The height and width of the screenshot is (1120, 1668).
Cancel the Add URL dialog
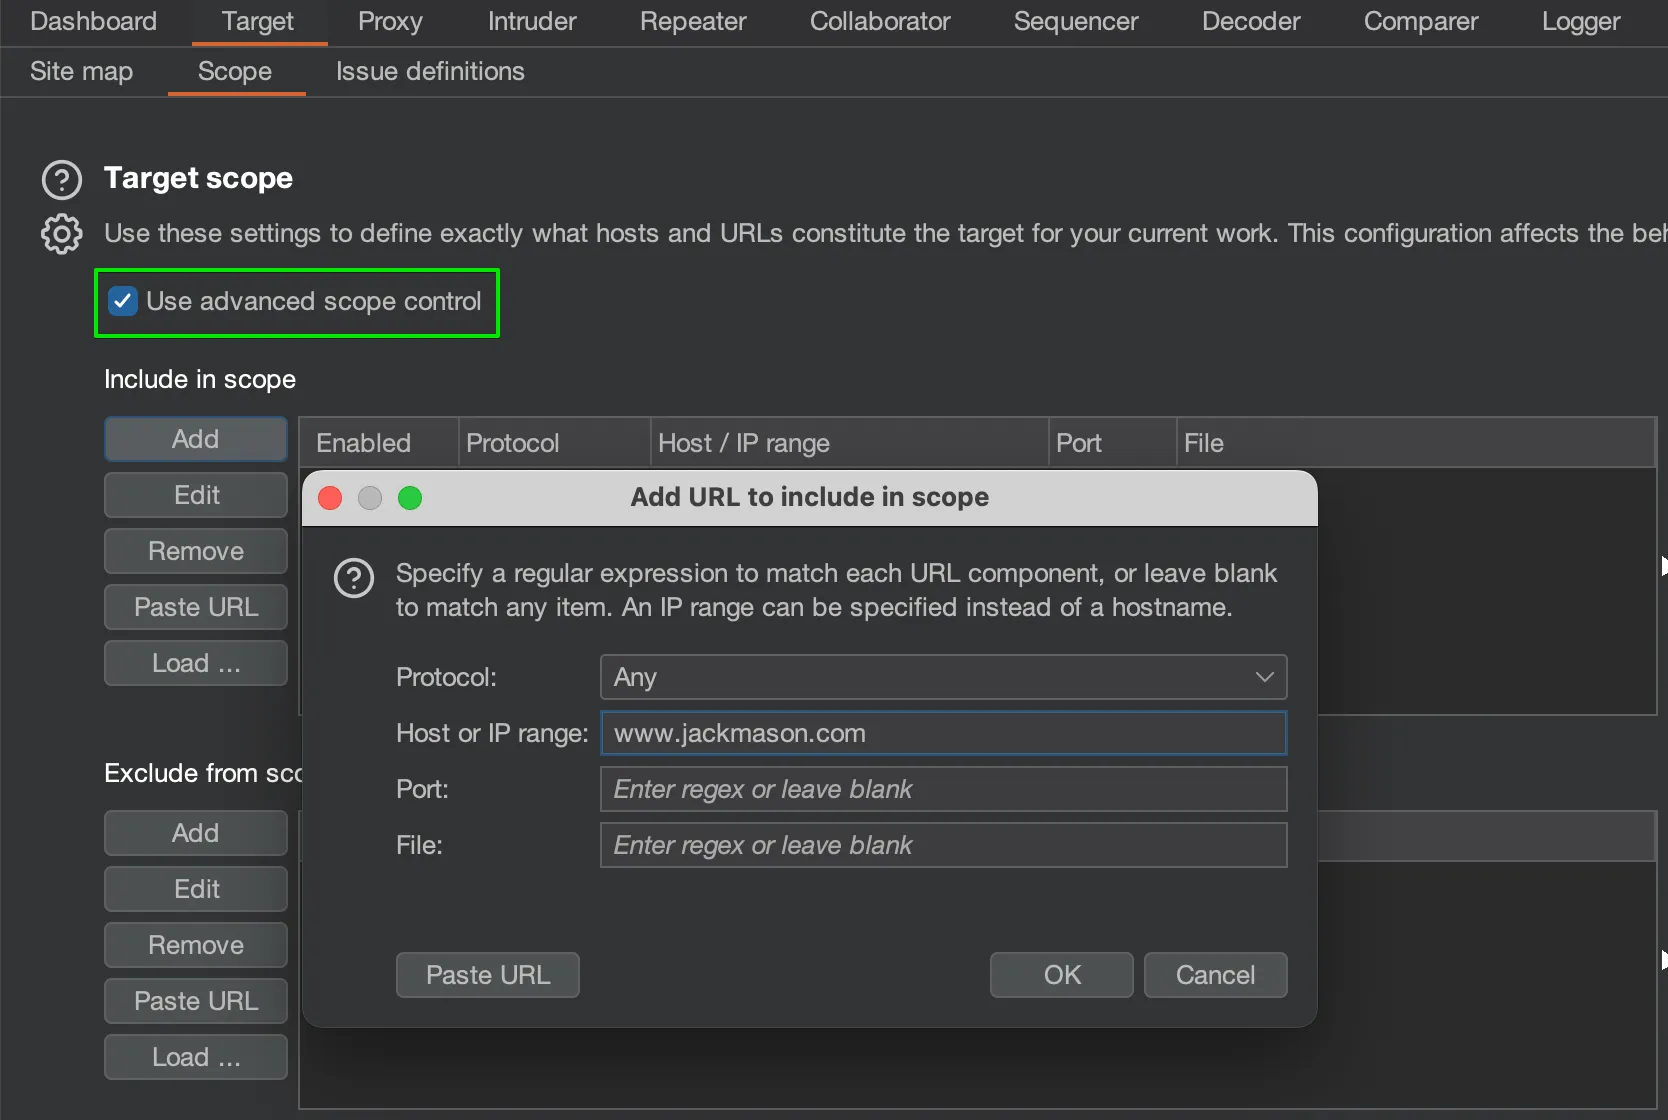tap(1215, 975)
